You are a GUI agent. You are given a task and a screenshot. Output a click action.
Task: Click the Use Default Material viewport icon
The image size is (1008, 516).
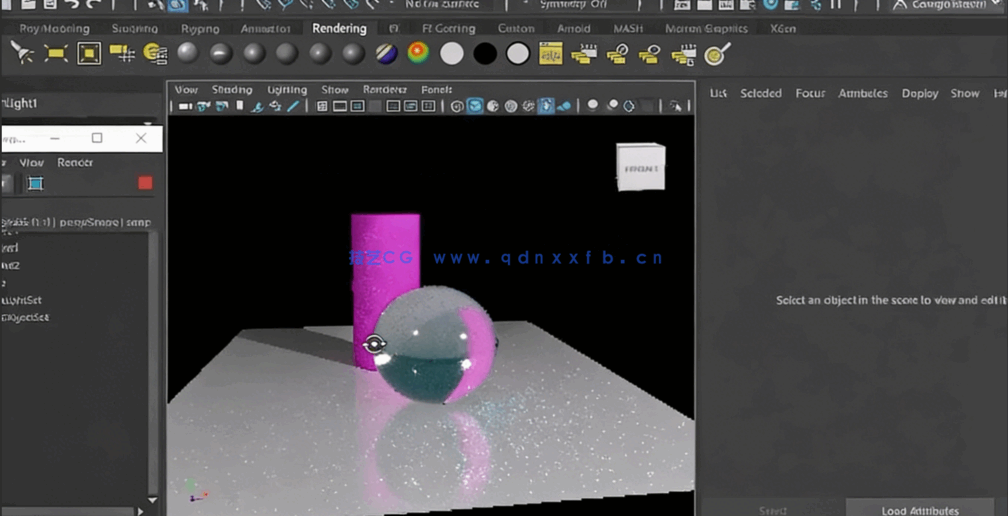coord(493,107)
